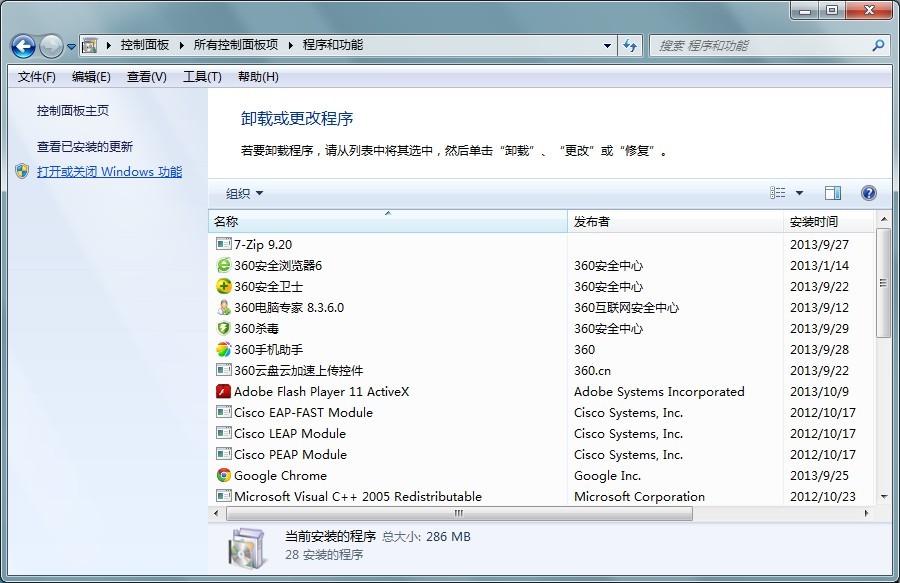
Task: Open the 组织 dropdown menu
Action: click(243, 192)
